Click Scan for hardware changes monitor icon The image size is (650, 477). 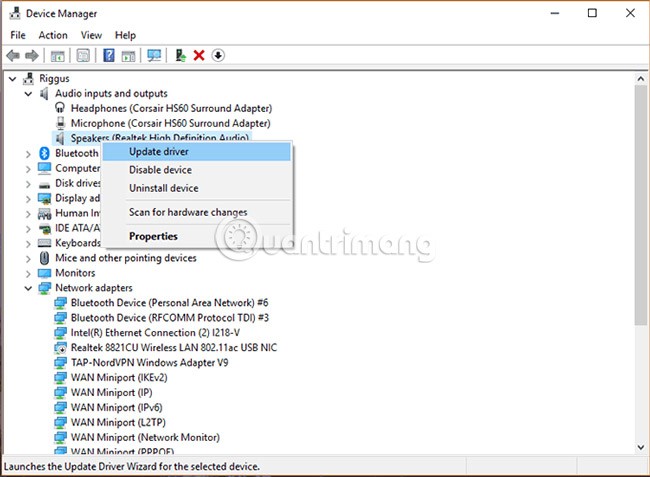(154, 55)
